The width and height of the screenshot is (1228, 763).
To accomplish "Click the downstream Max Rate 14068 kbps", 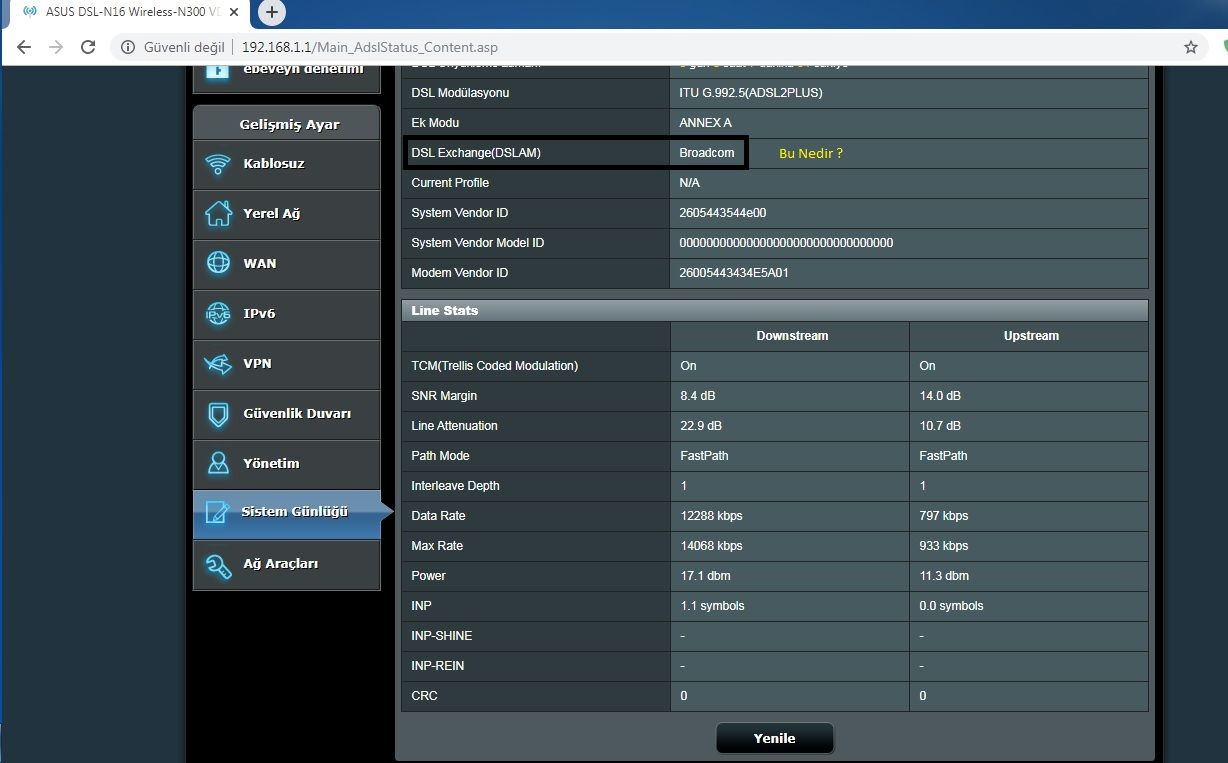I will (x=711, y=546).
